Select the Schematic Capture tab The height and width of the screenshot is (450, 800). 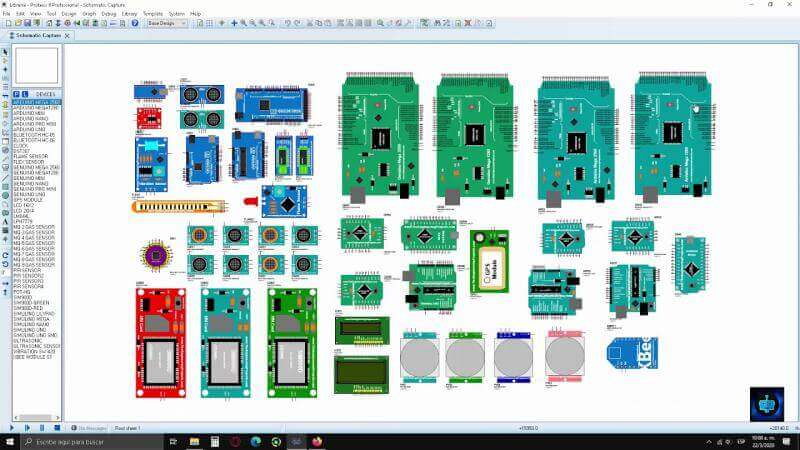tap(38, 36)
